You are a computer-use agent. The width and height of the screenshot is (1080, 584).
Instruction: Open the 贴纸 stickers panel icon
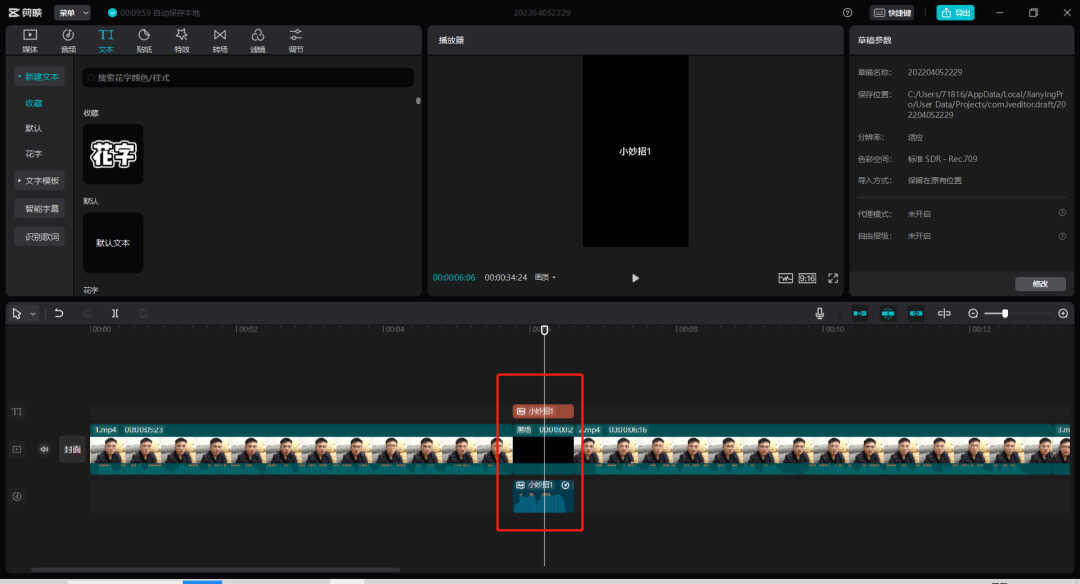144,40
